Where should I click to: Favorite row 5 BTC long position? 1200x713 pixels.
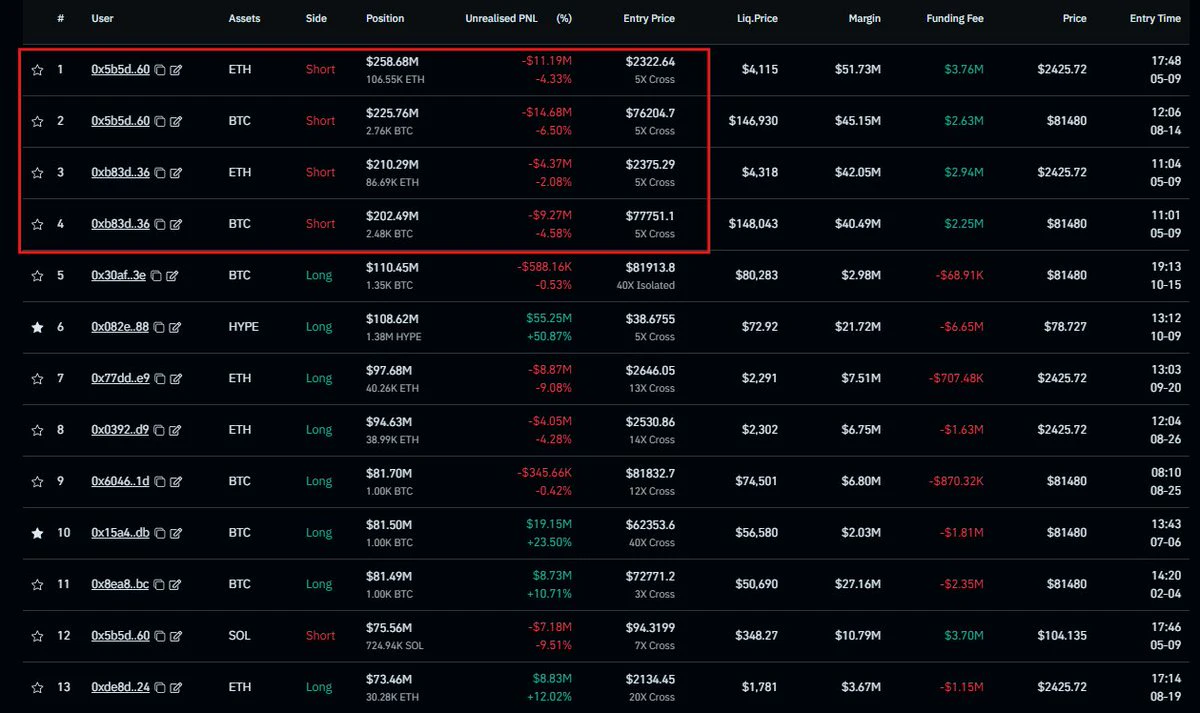pos(38,275)
